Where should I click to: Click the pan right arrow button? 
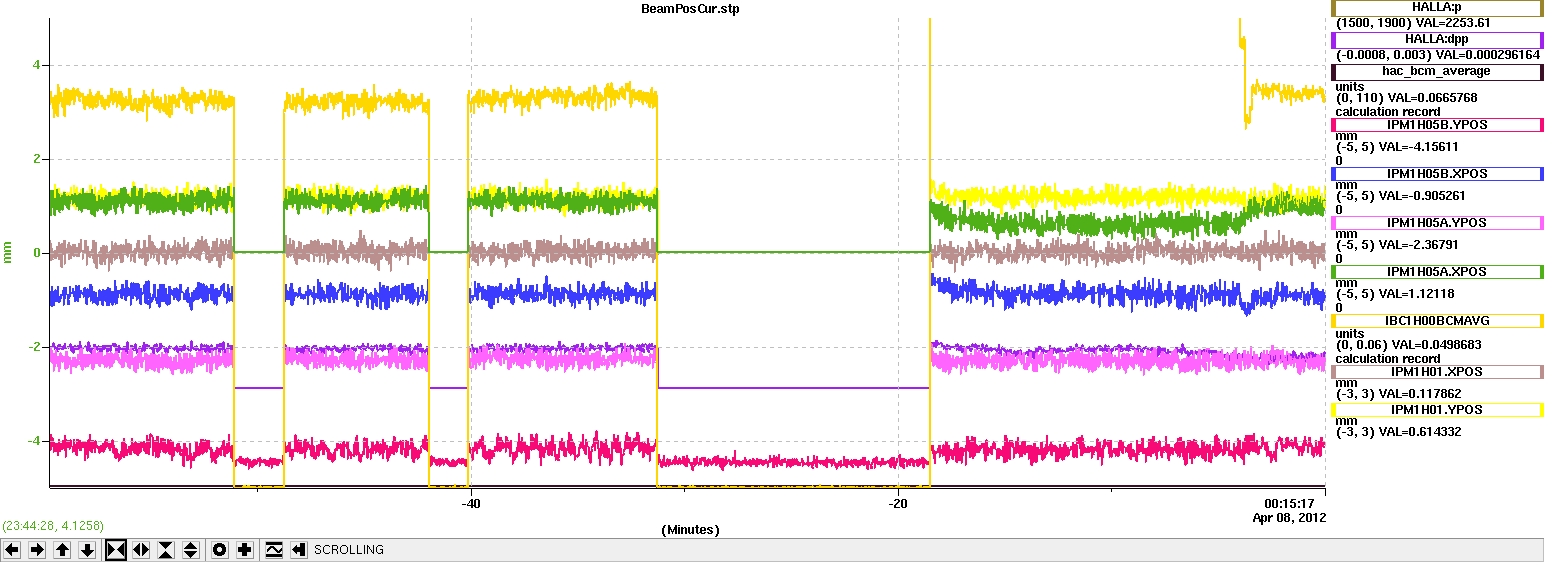[37, 550]
